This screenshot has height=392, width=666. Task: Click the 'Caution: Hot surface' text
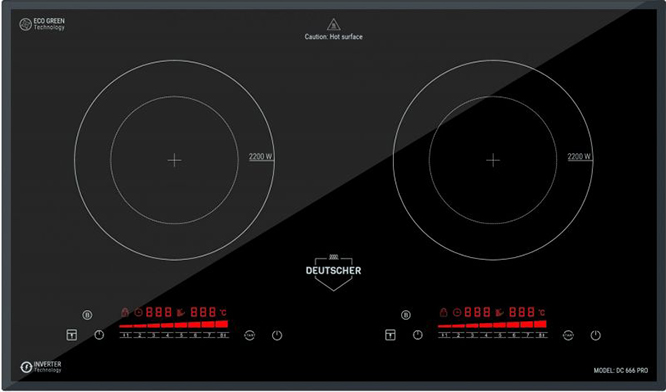click(333, 37)
